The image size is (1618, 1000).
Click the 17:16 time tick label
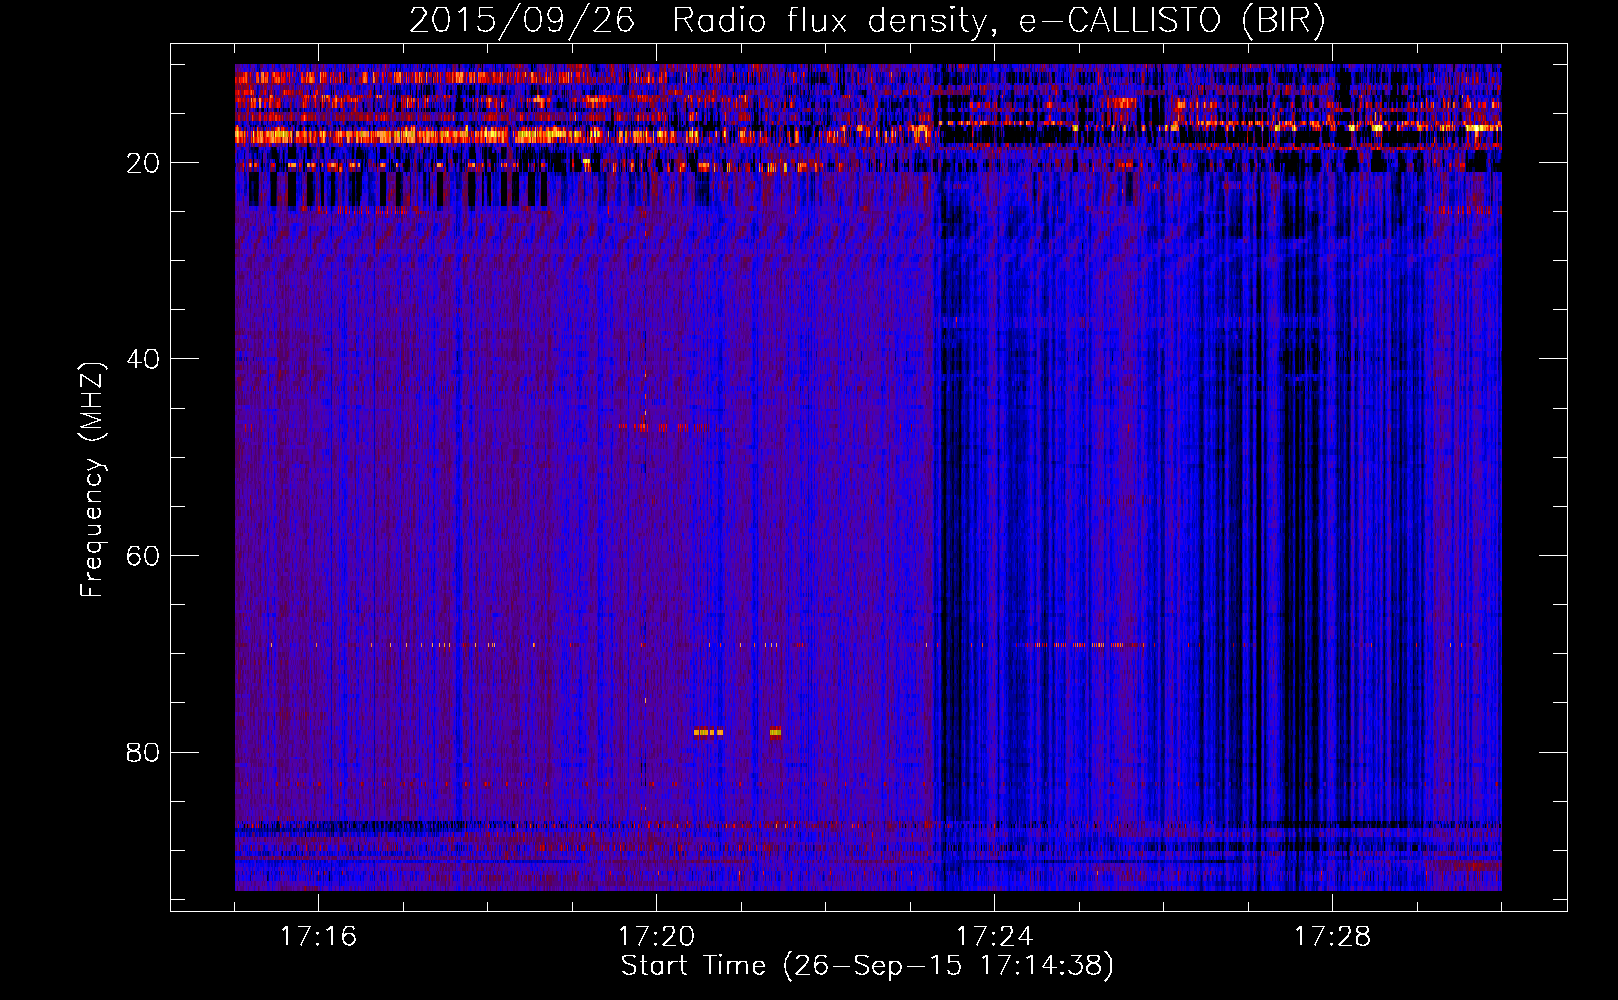click(319, 937)
